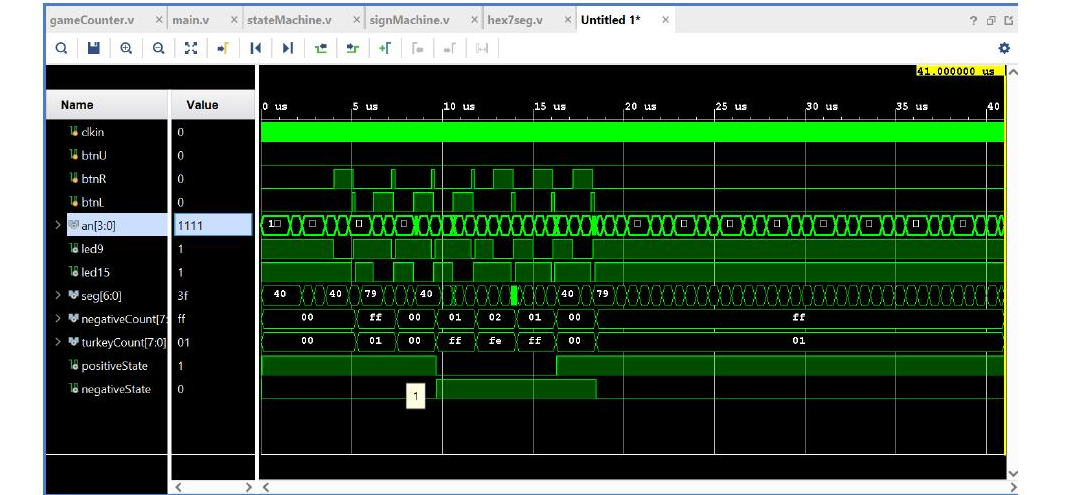Open waveform settings gear

[x=1004, y=48]
